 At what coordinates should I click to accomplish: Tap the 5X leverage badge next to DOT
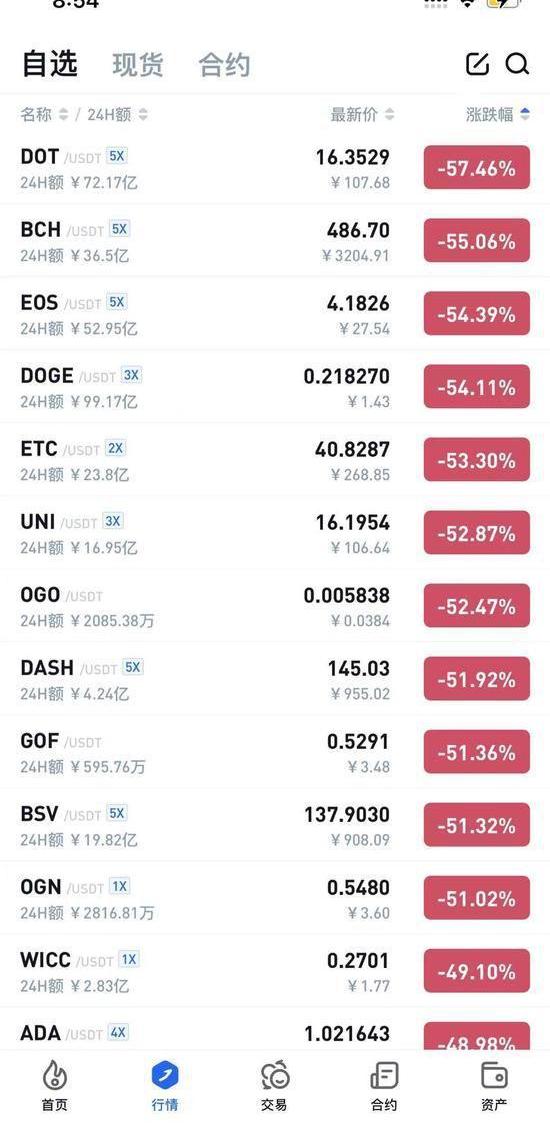116,156
